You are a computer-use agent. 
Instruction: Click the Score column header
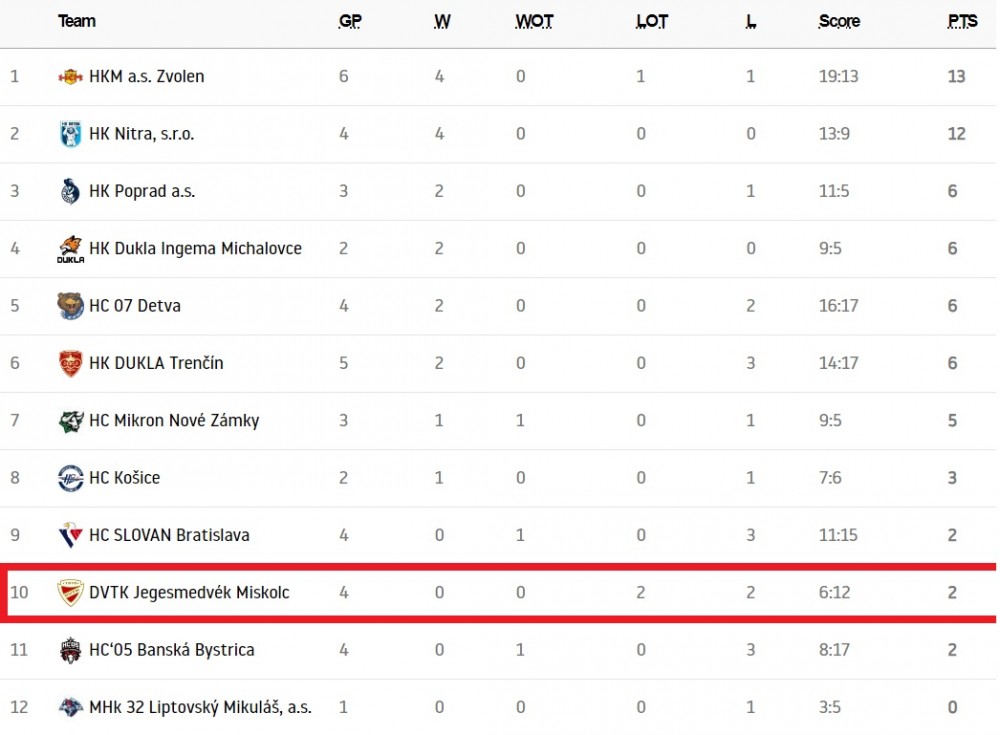[839, 22]
